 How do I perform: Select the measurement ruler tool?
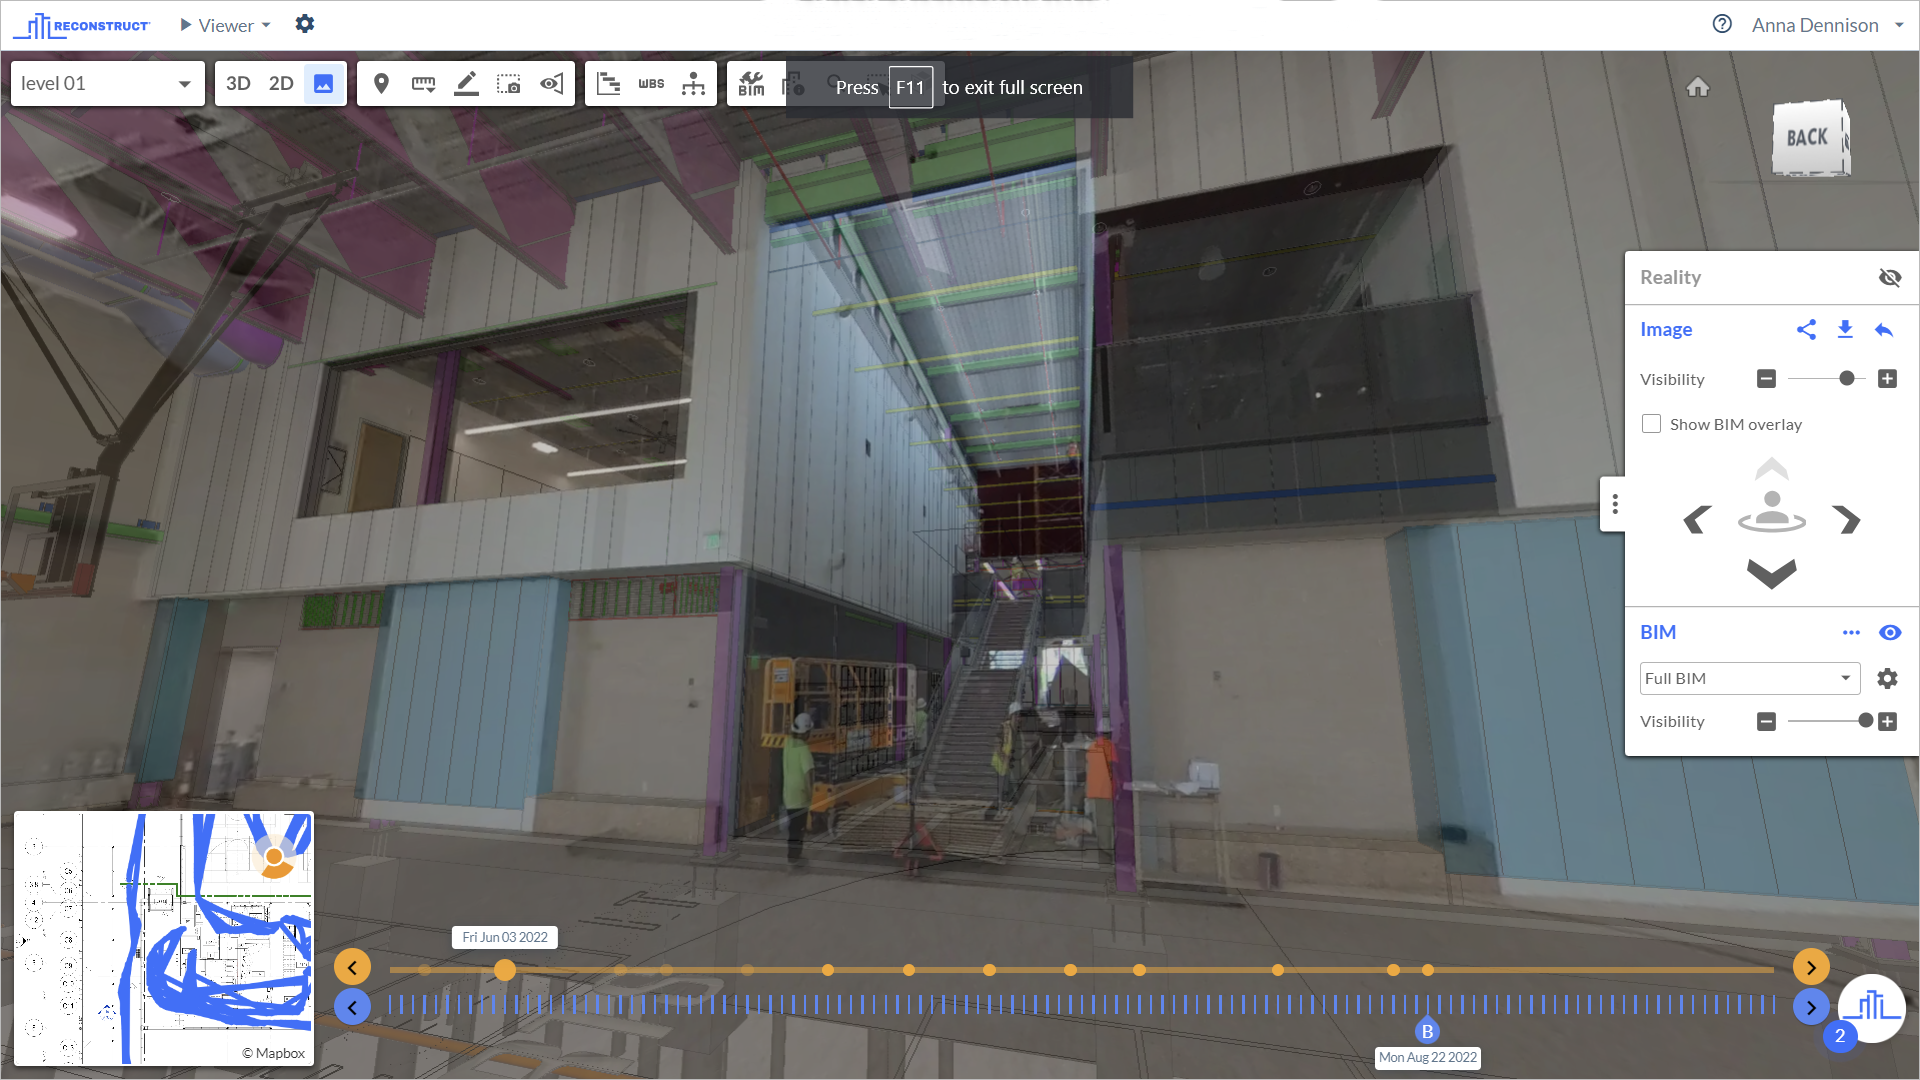423,84
